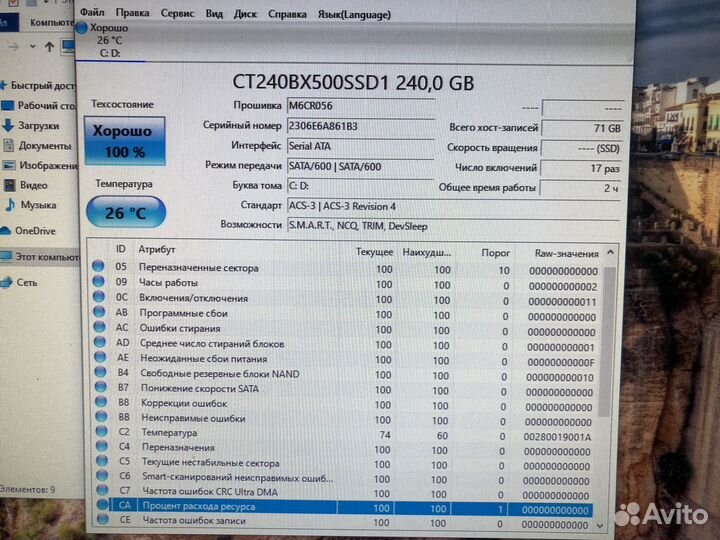Open Загрузки folder in Explorer sidebar
This screenshot has height=540, width=720.
click(x=39, y=125)
